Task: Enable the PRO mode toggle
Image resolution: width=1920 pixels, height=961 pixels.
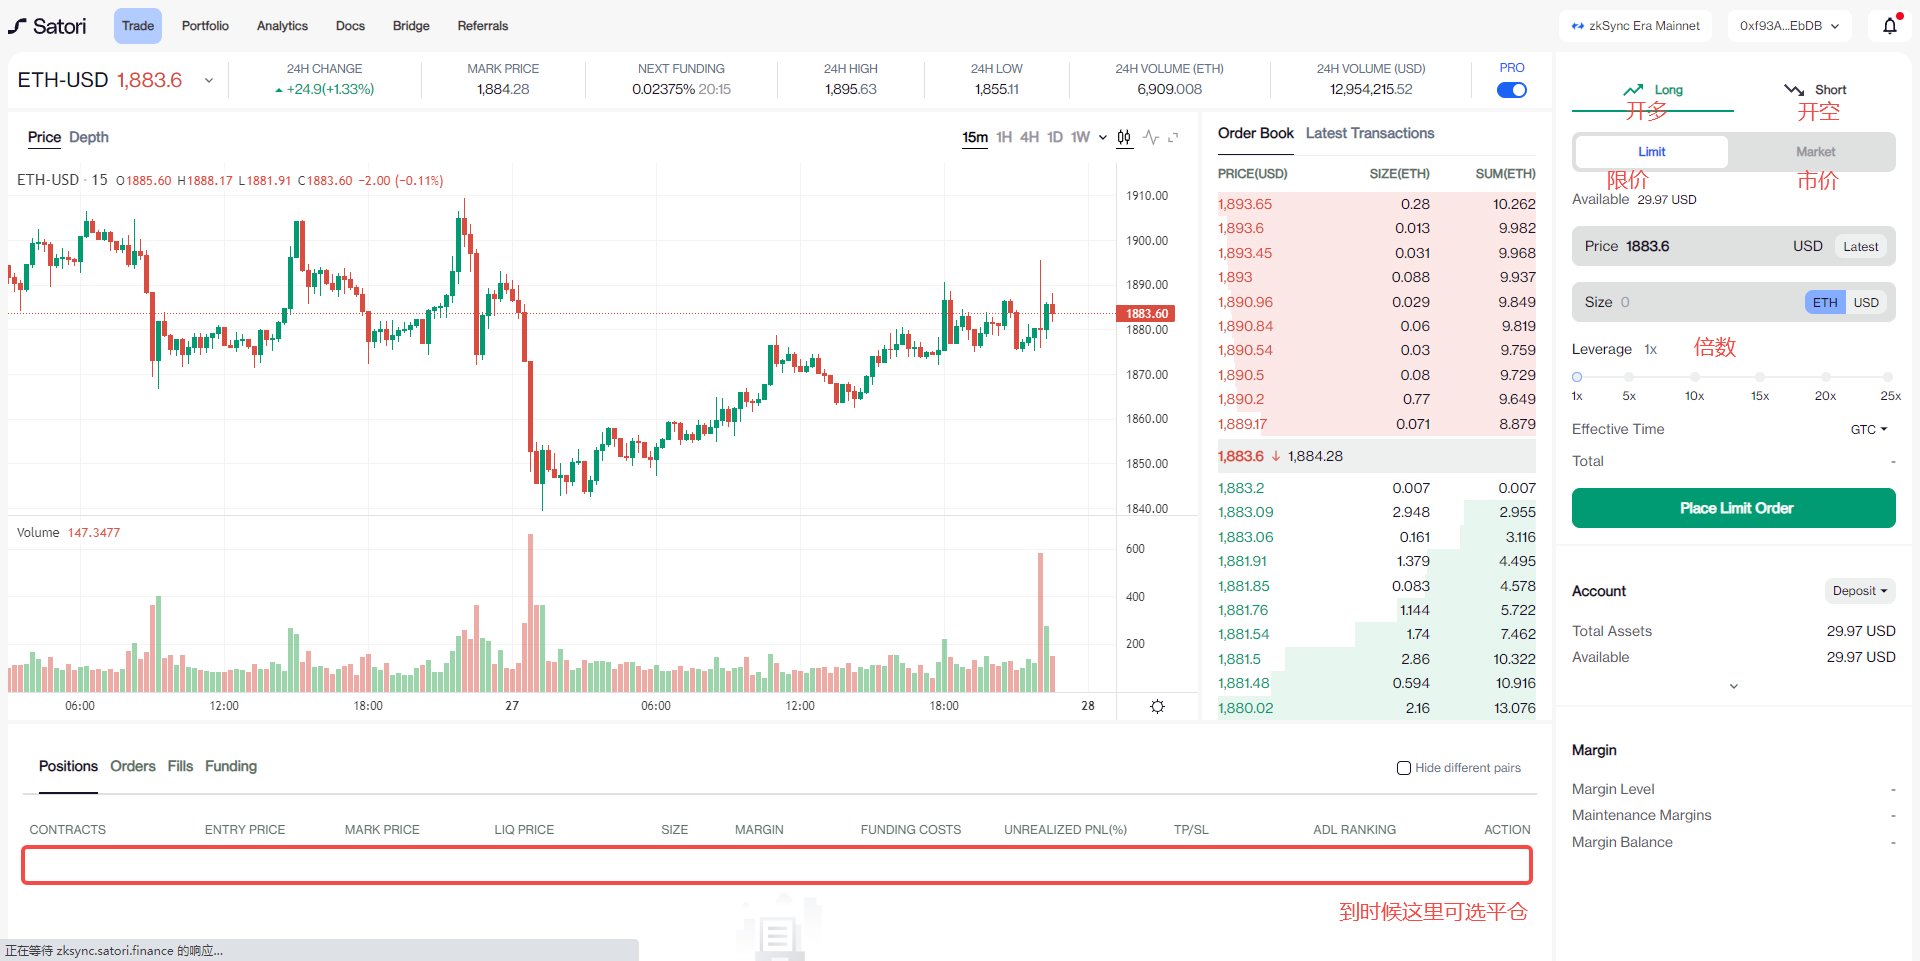Action: coord(1512,89)
